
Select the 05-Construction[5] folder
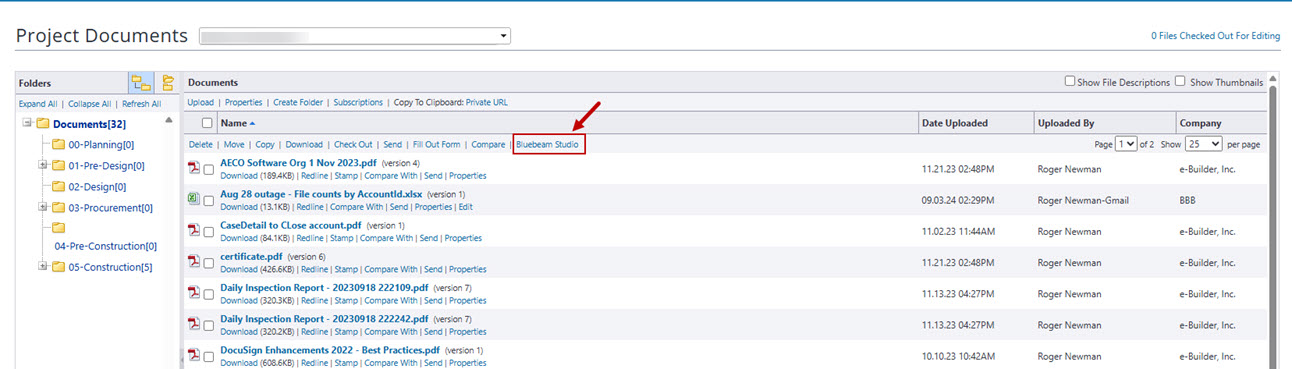click(111, 267)
